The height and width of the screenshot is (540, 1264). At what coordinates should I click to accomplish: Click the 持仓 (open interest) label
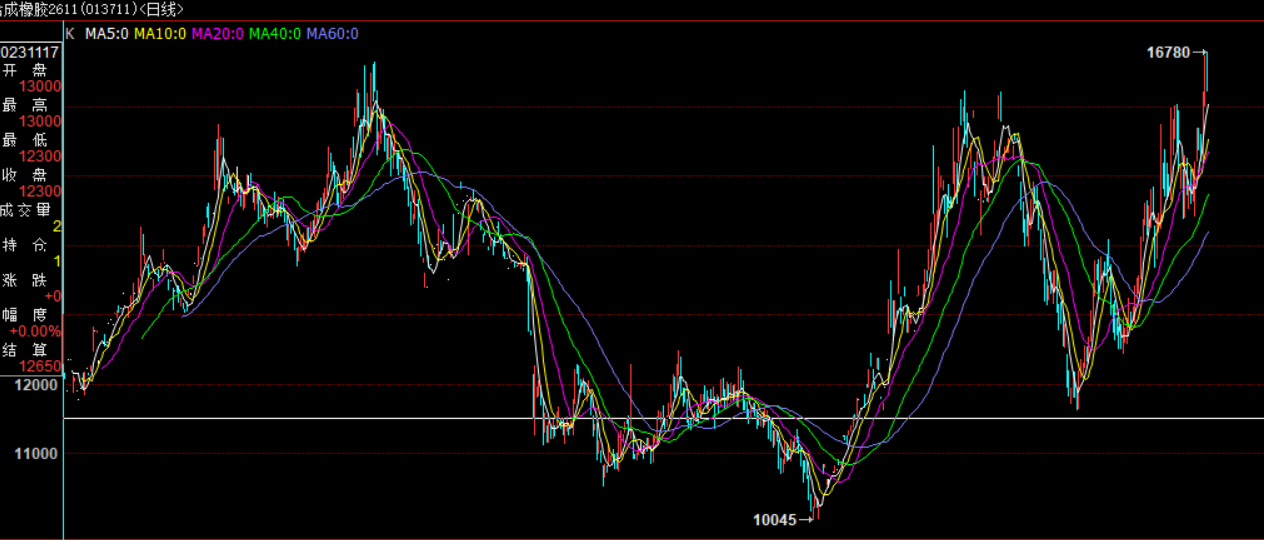(25, 245)
